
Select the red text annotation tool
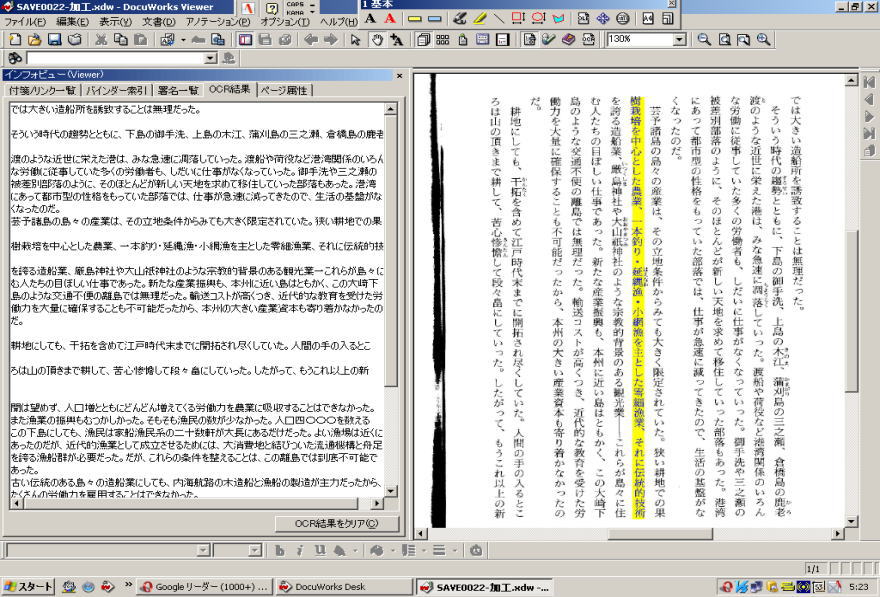(x=390, y=19)
